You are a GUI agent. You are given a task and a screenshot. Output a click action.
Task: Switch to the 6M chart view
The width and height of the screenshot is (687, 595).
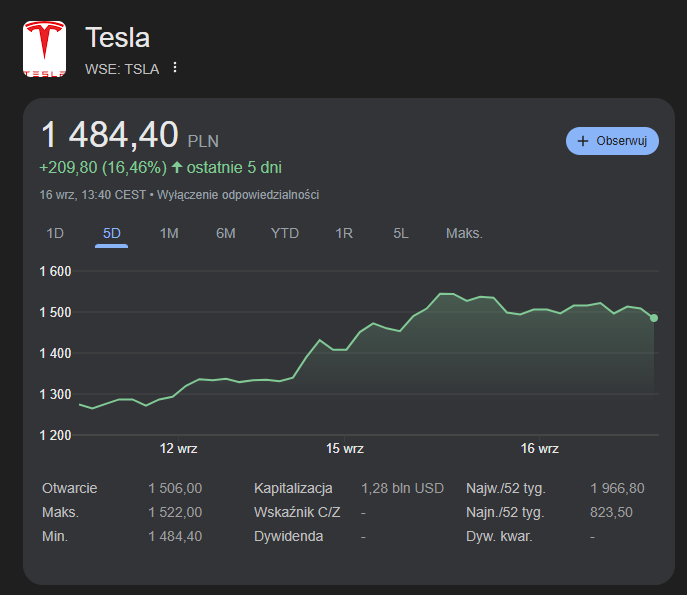click(x=226, y=233)
